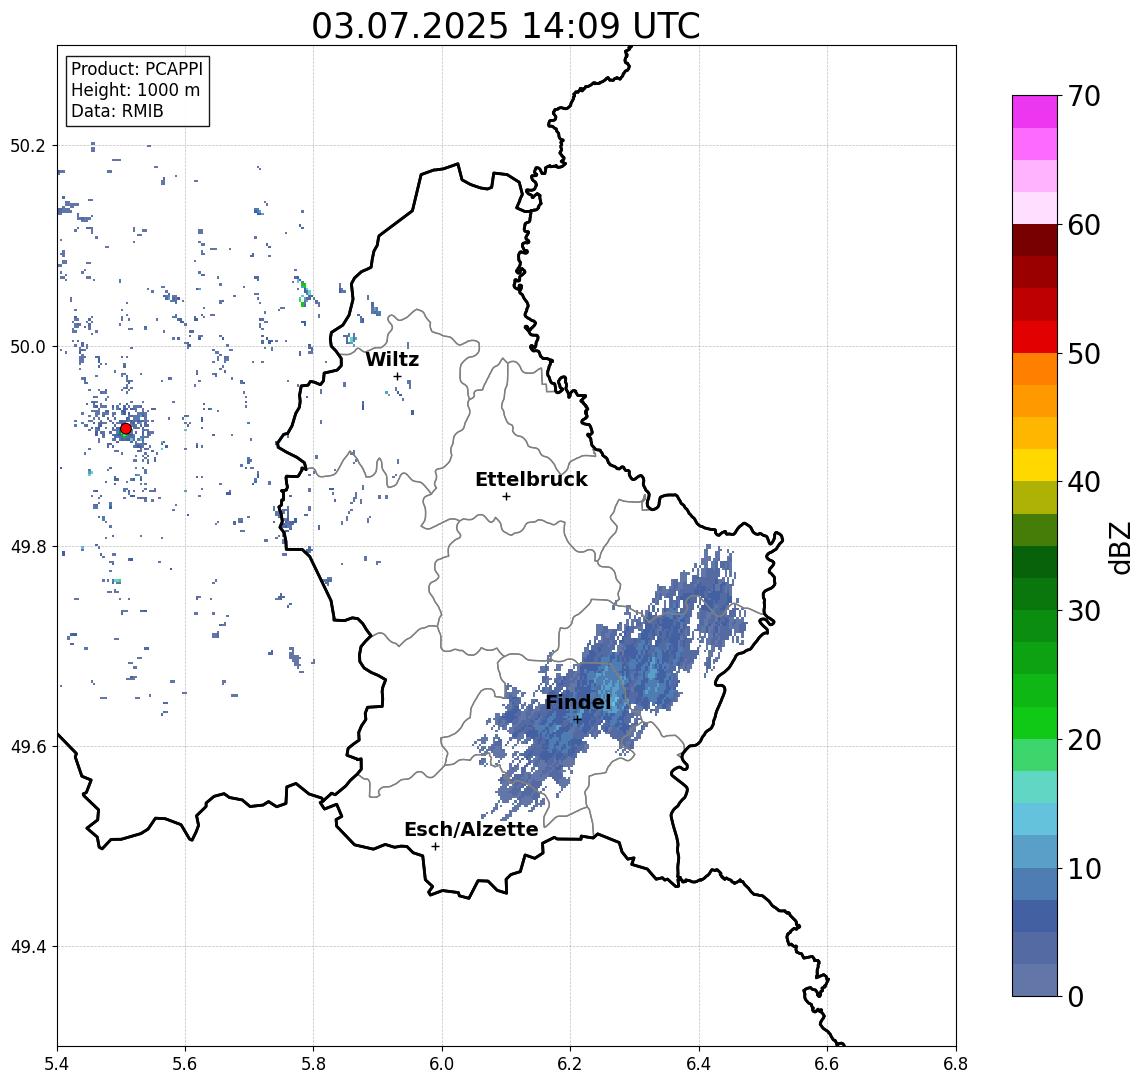Click the latitude tick label 50.0
This screenshot has height=1084, width=1145.
tap(28, 346)
